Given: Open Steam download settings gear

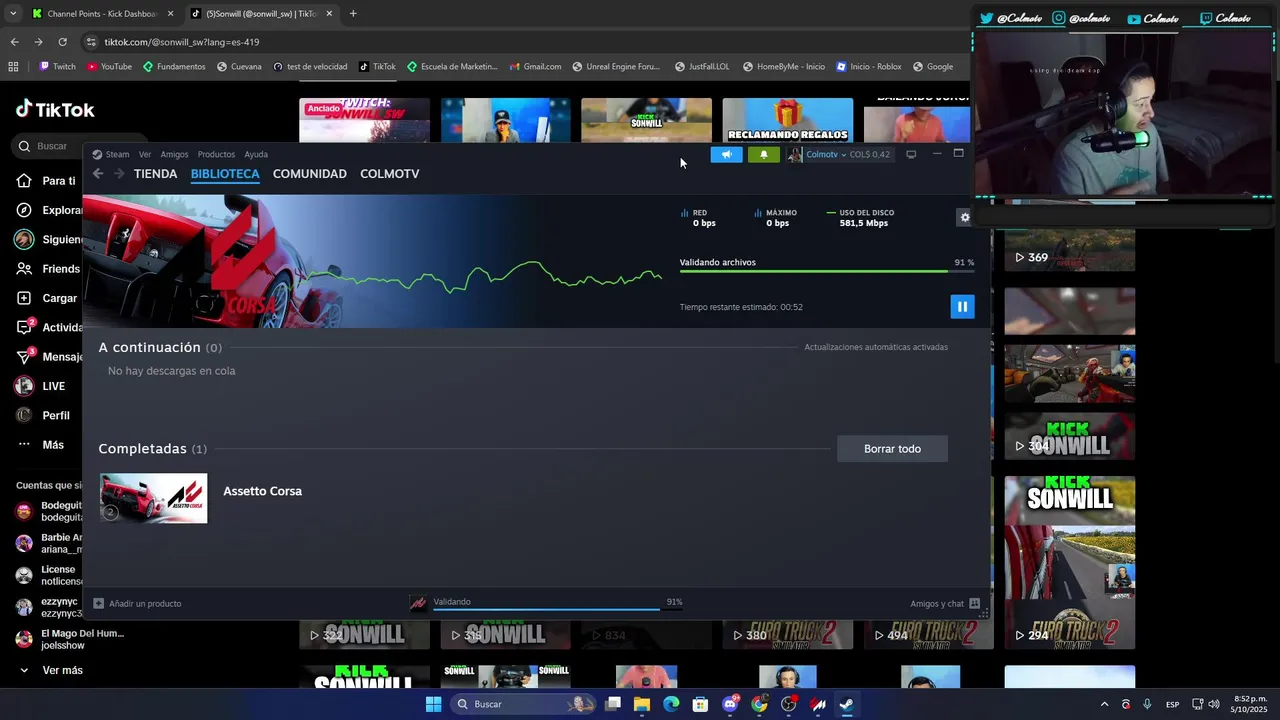Looking at the screenshot, I should point(965,217).
